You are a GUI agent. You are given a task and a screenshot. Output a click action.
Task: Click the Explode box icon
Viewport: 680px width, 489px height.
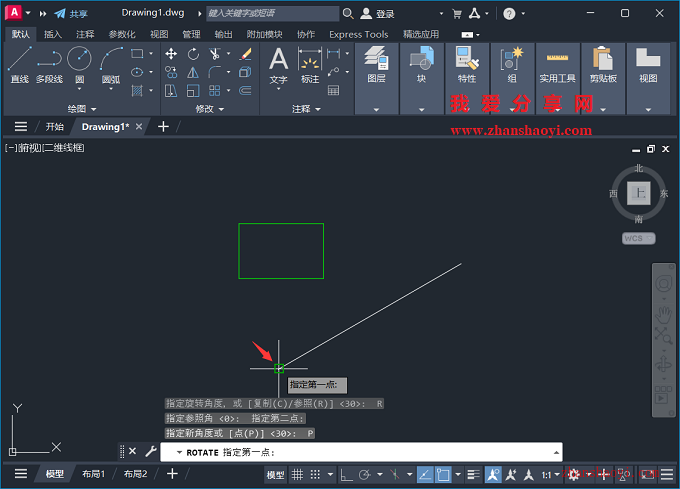[245, 72]
